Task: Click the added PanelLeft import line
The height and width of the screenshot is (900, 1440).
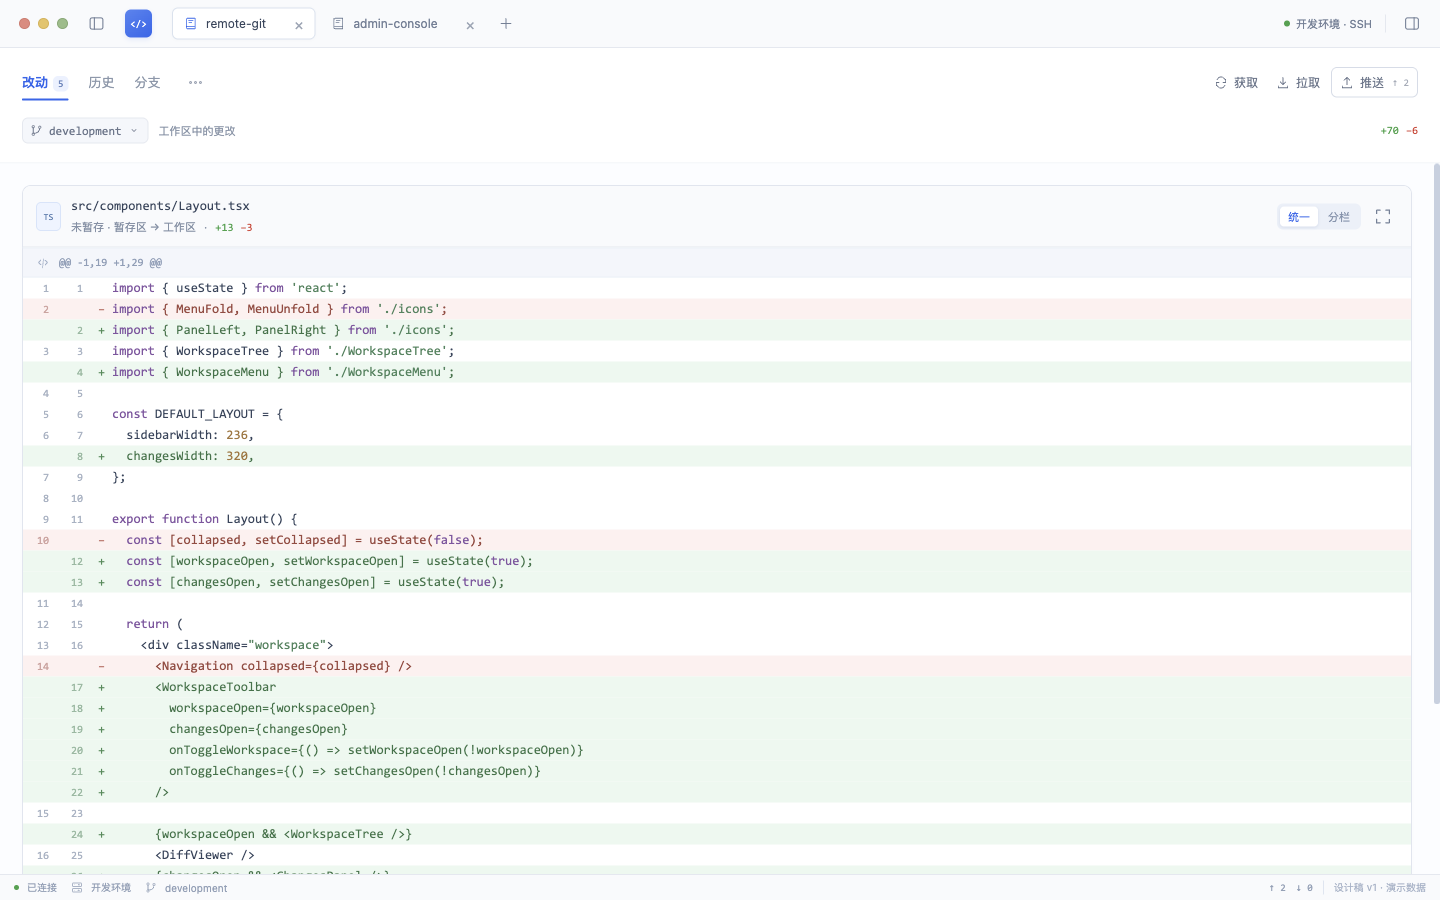Action: pos(717,330)
